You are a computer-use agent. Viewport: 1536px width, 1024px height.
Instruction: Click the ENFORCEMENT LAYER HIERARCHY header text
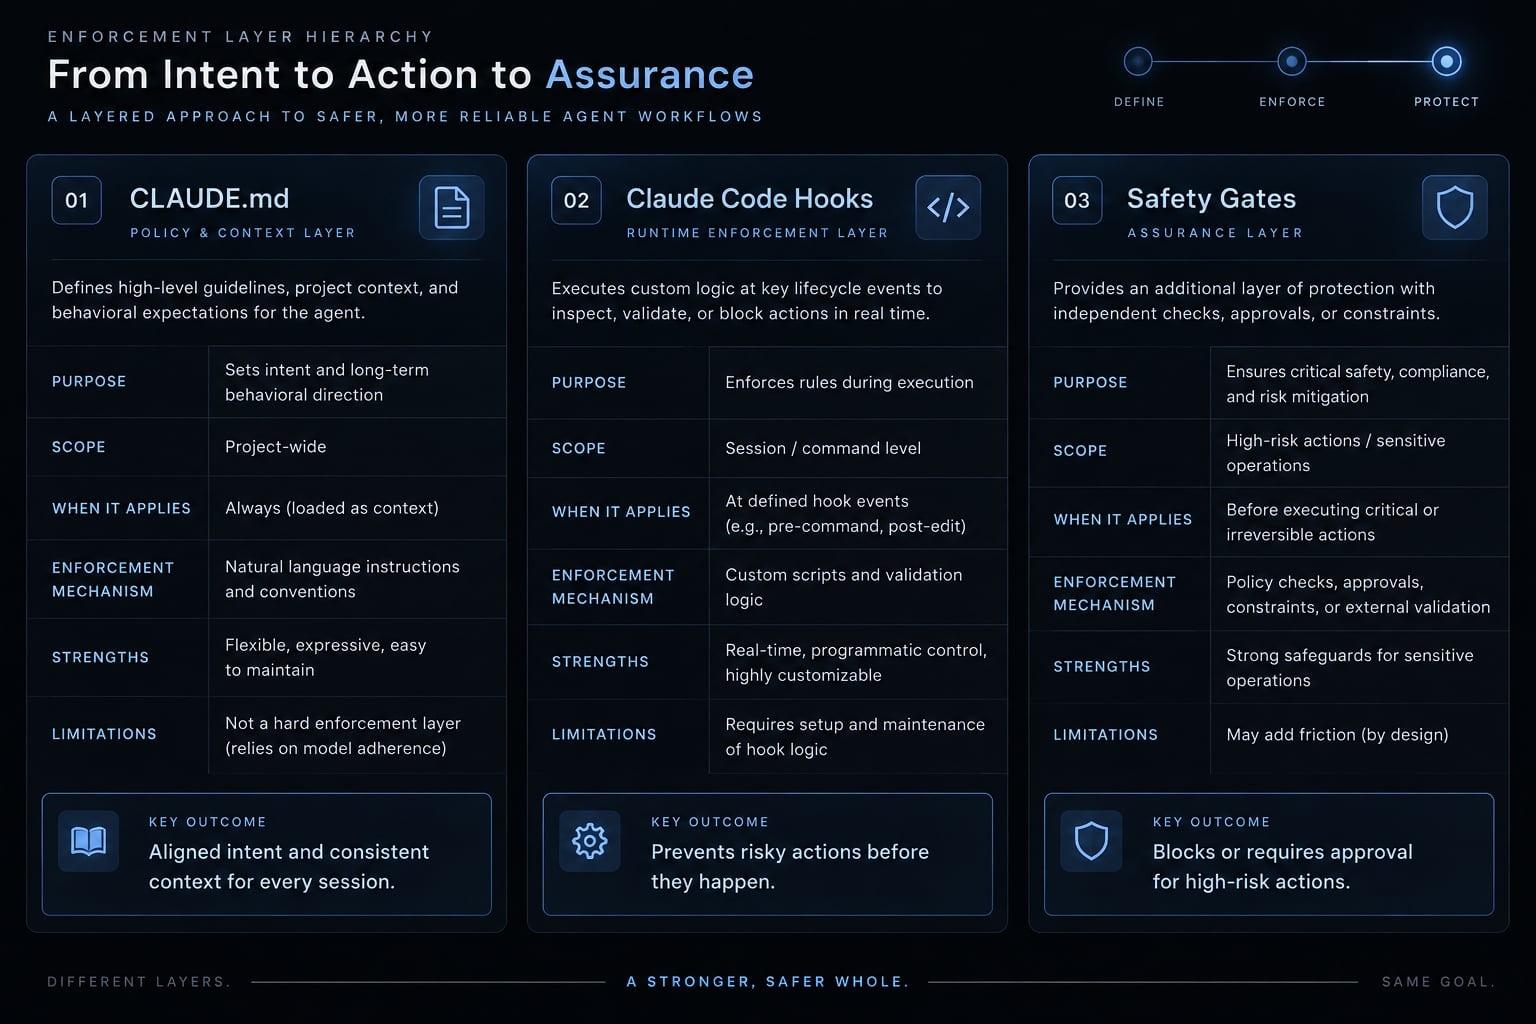[241, 37]
